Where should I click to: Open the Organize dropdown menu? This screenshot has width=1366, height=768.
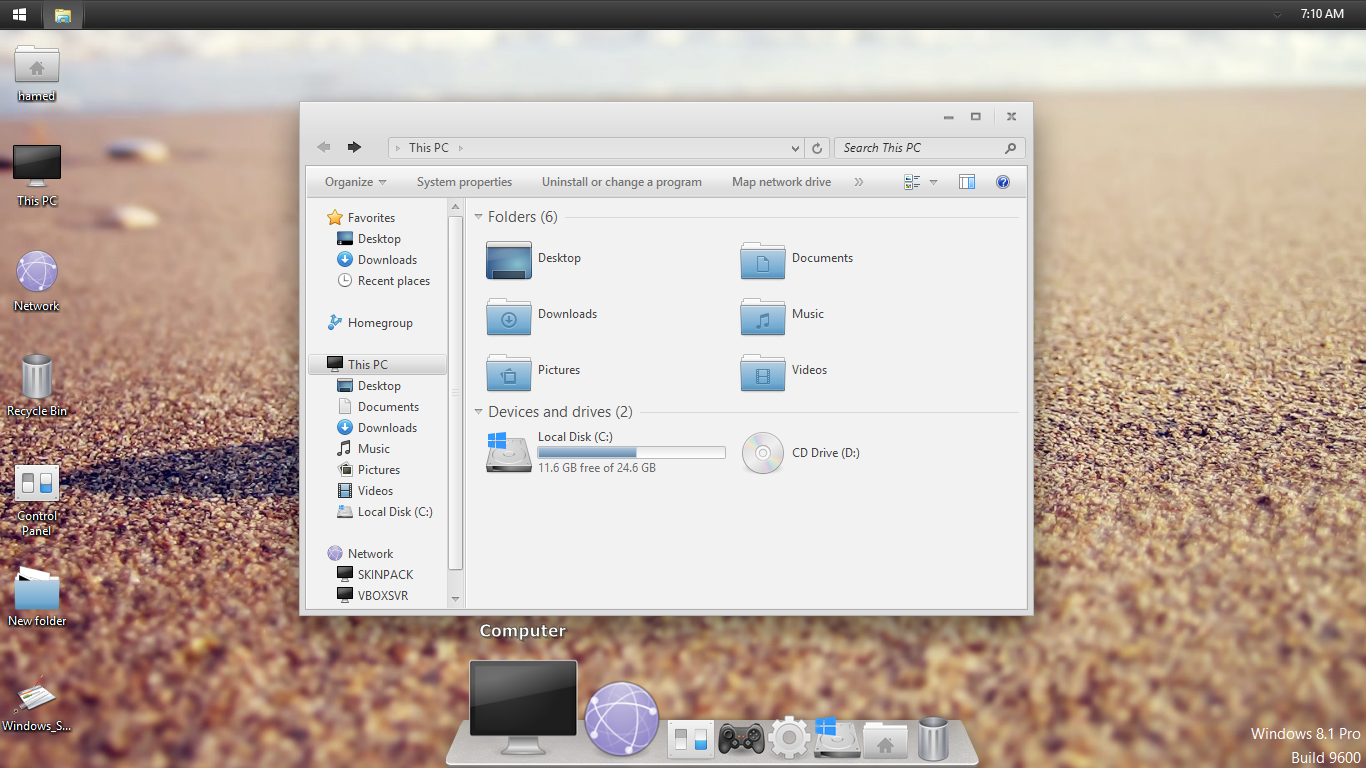click(x=355, y=182)
